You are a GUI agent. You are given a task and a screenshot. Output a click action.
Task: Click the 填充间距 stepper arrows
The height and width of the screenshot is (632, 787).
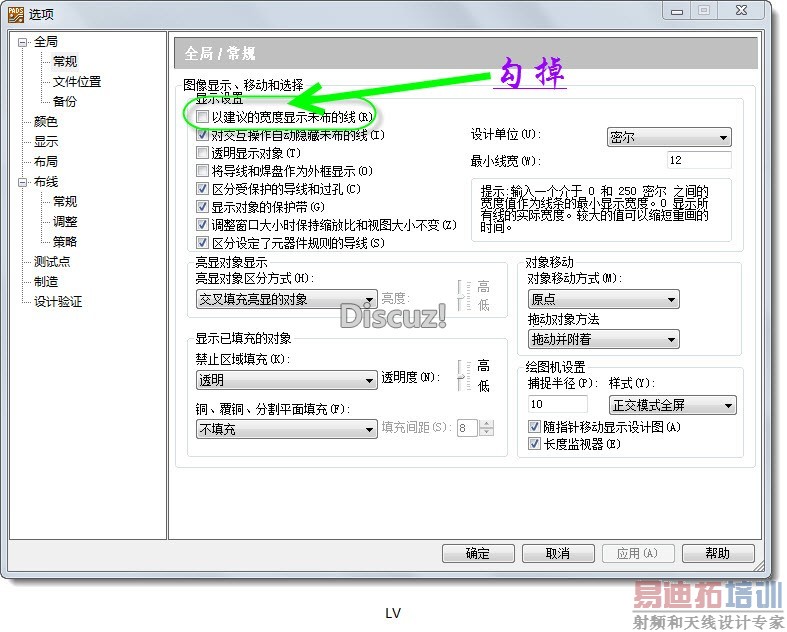coord(486,428)
